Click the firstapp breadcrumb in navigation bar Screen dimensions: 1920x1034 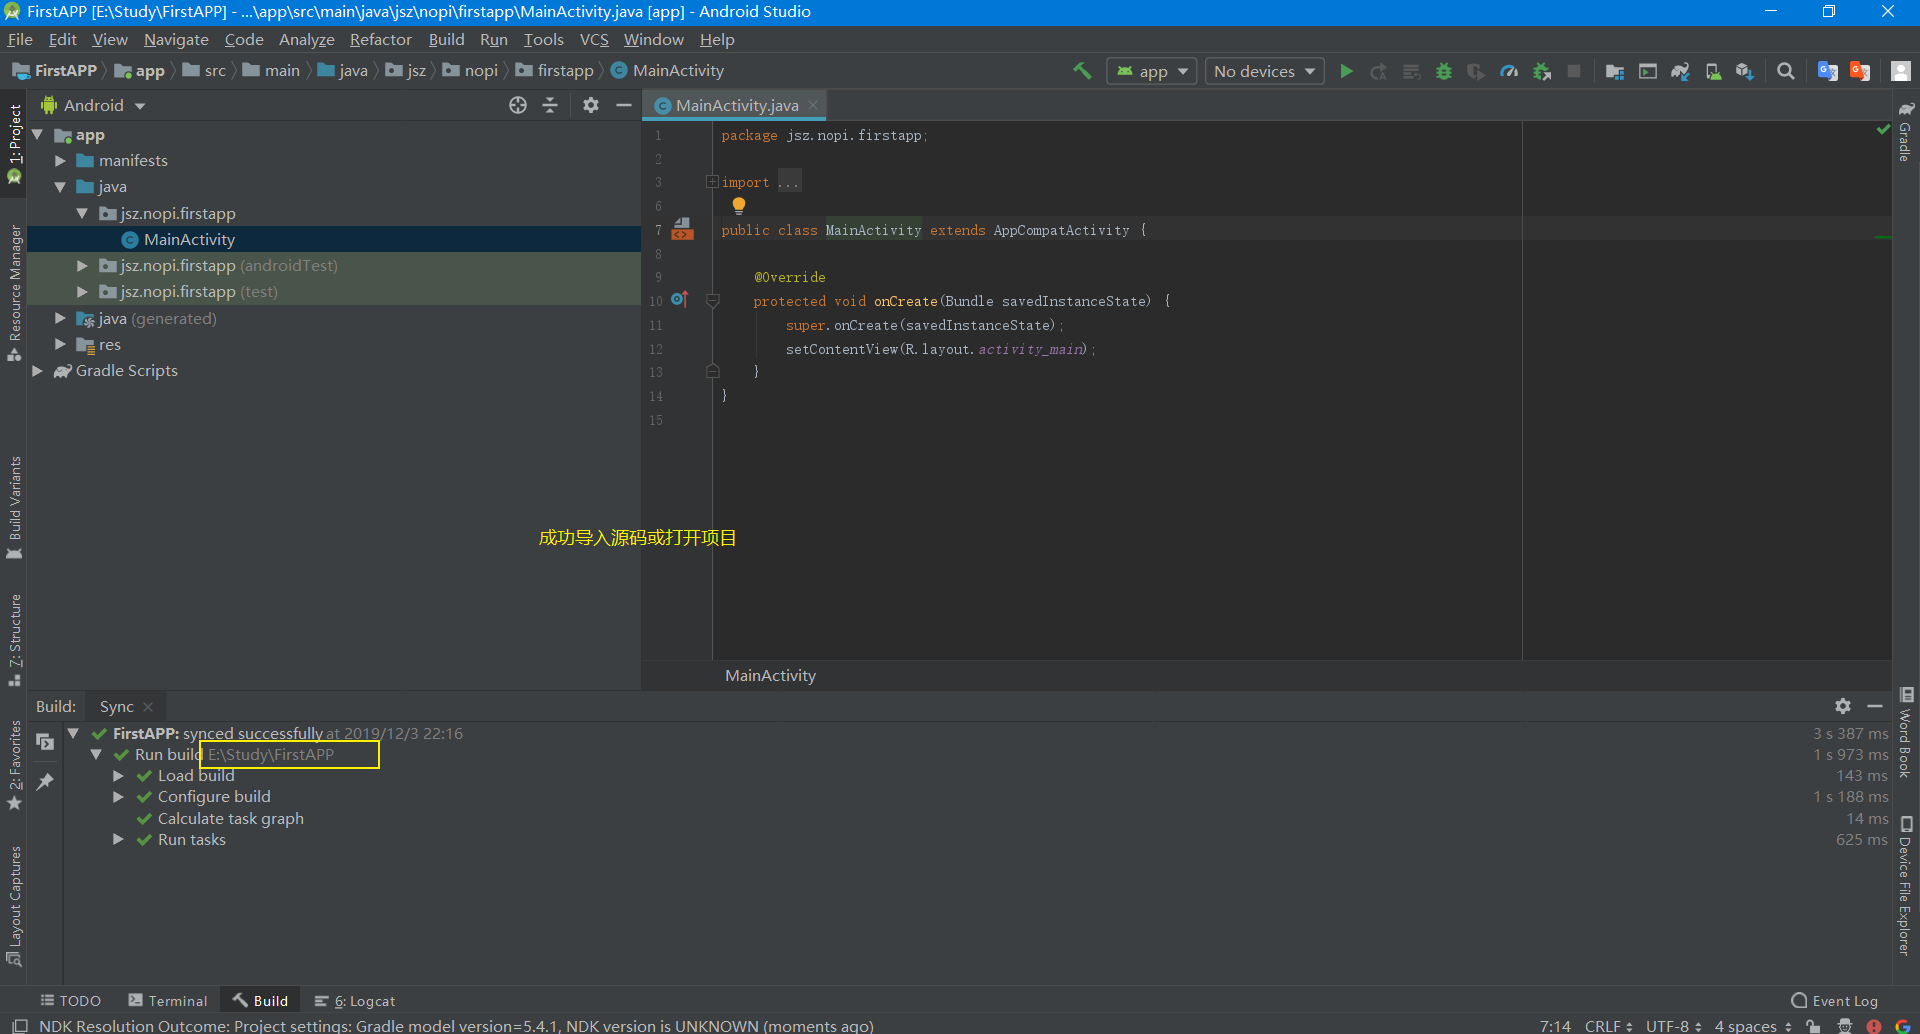(555, 70)
